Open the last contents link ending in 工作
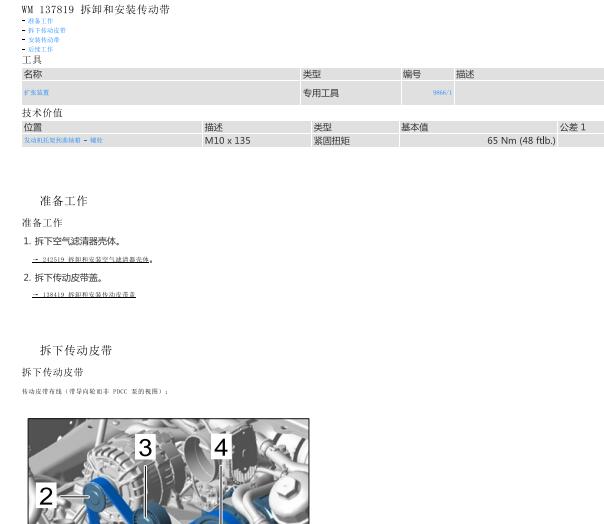Image resolution: width=604 pixels, height=524 pixels. [40, 49]
